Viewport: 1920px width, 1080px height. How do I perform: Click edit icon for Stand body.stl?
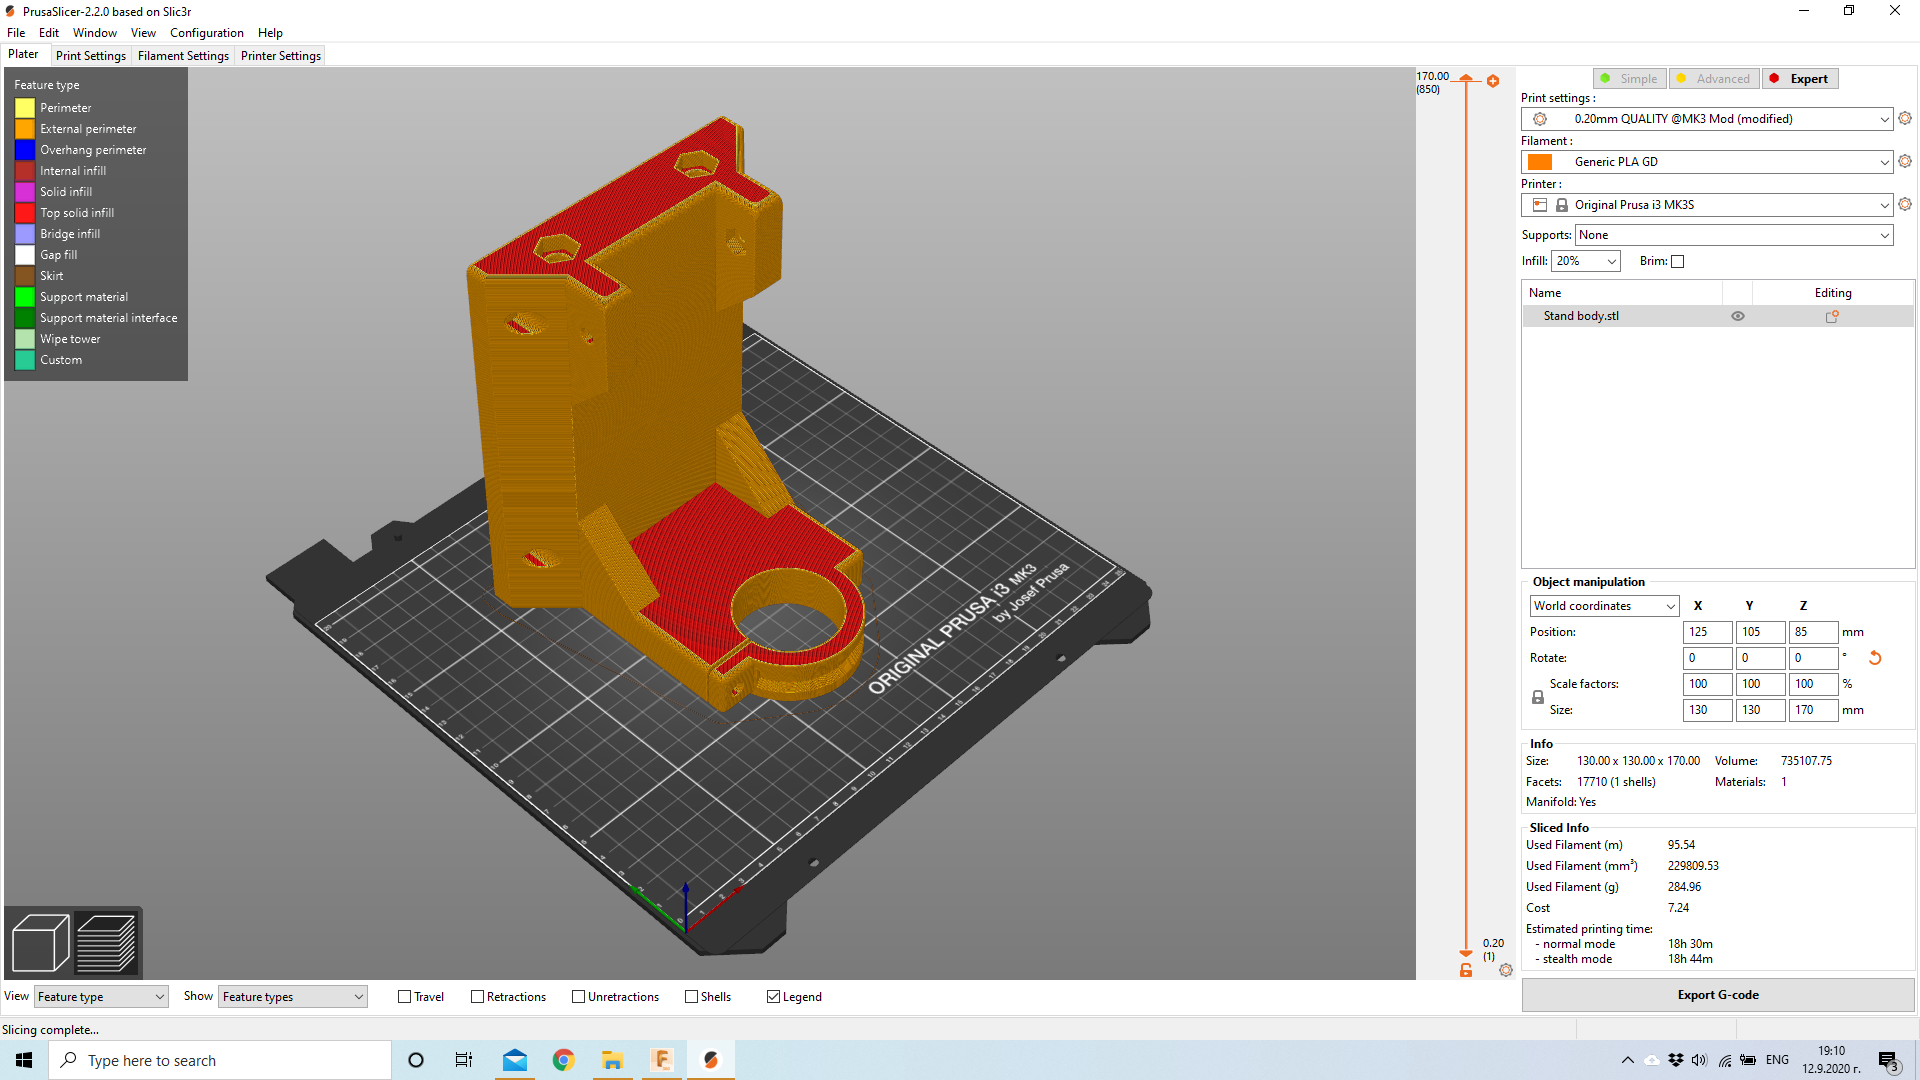pos(1832,316)
